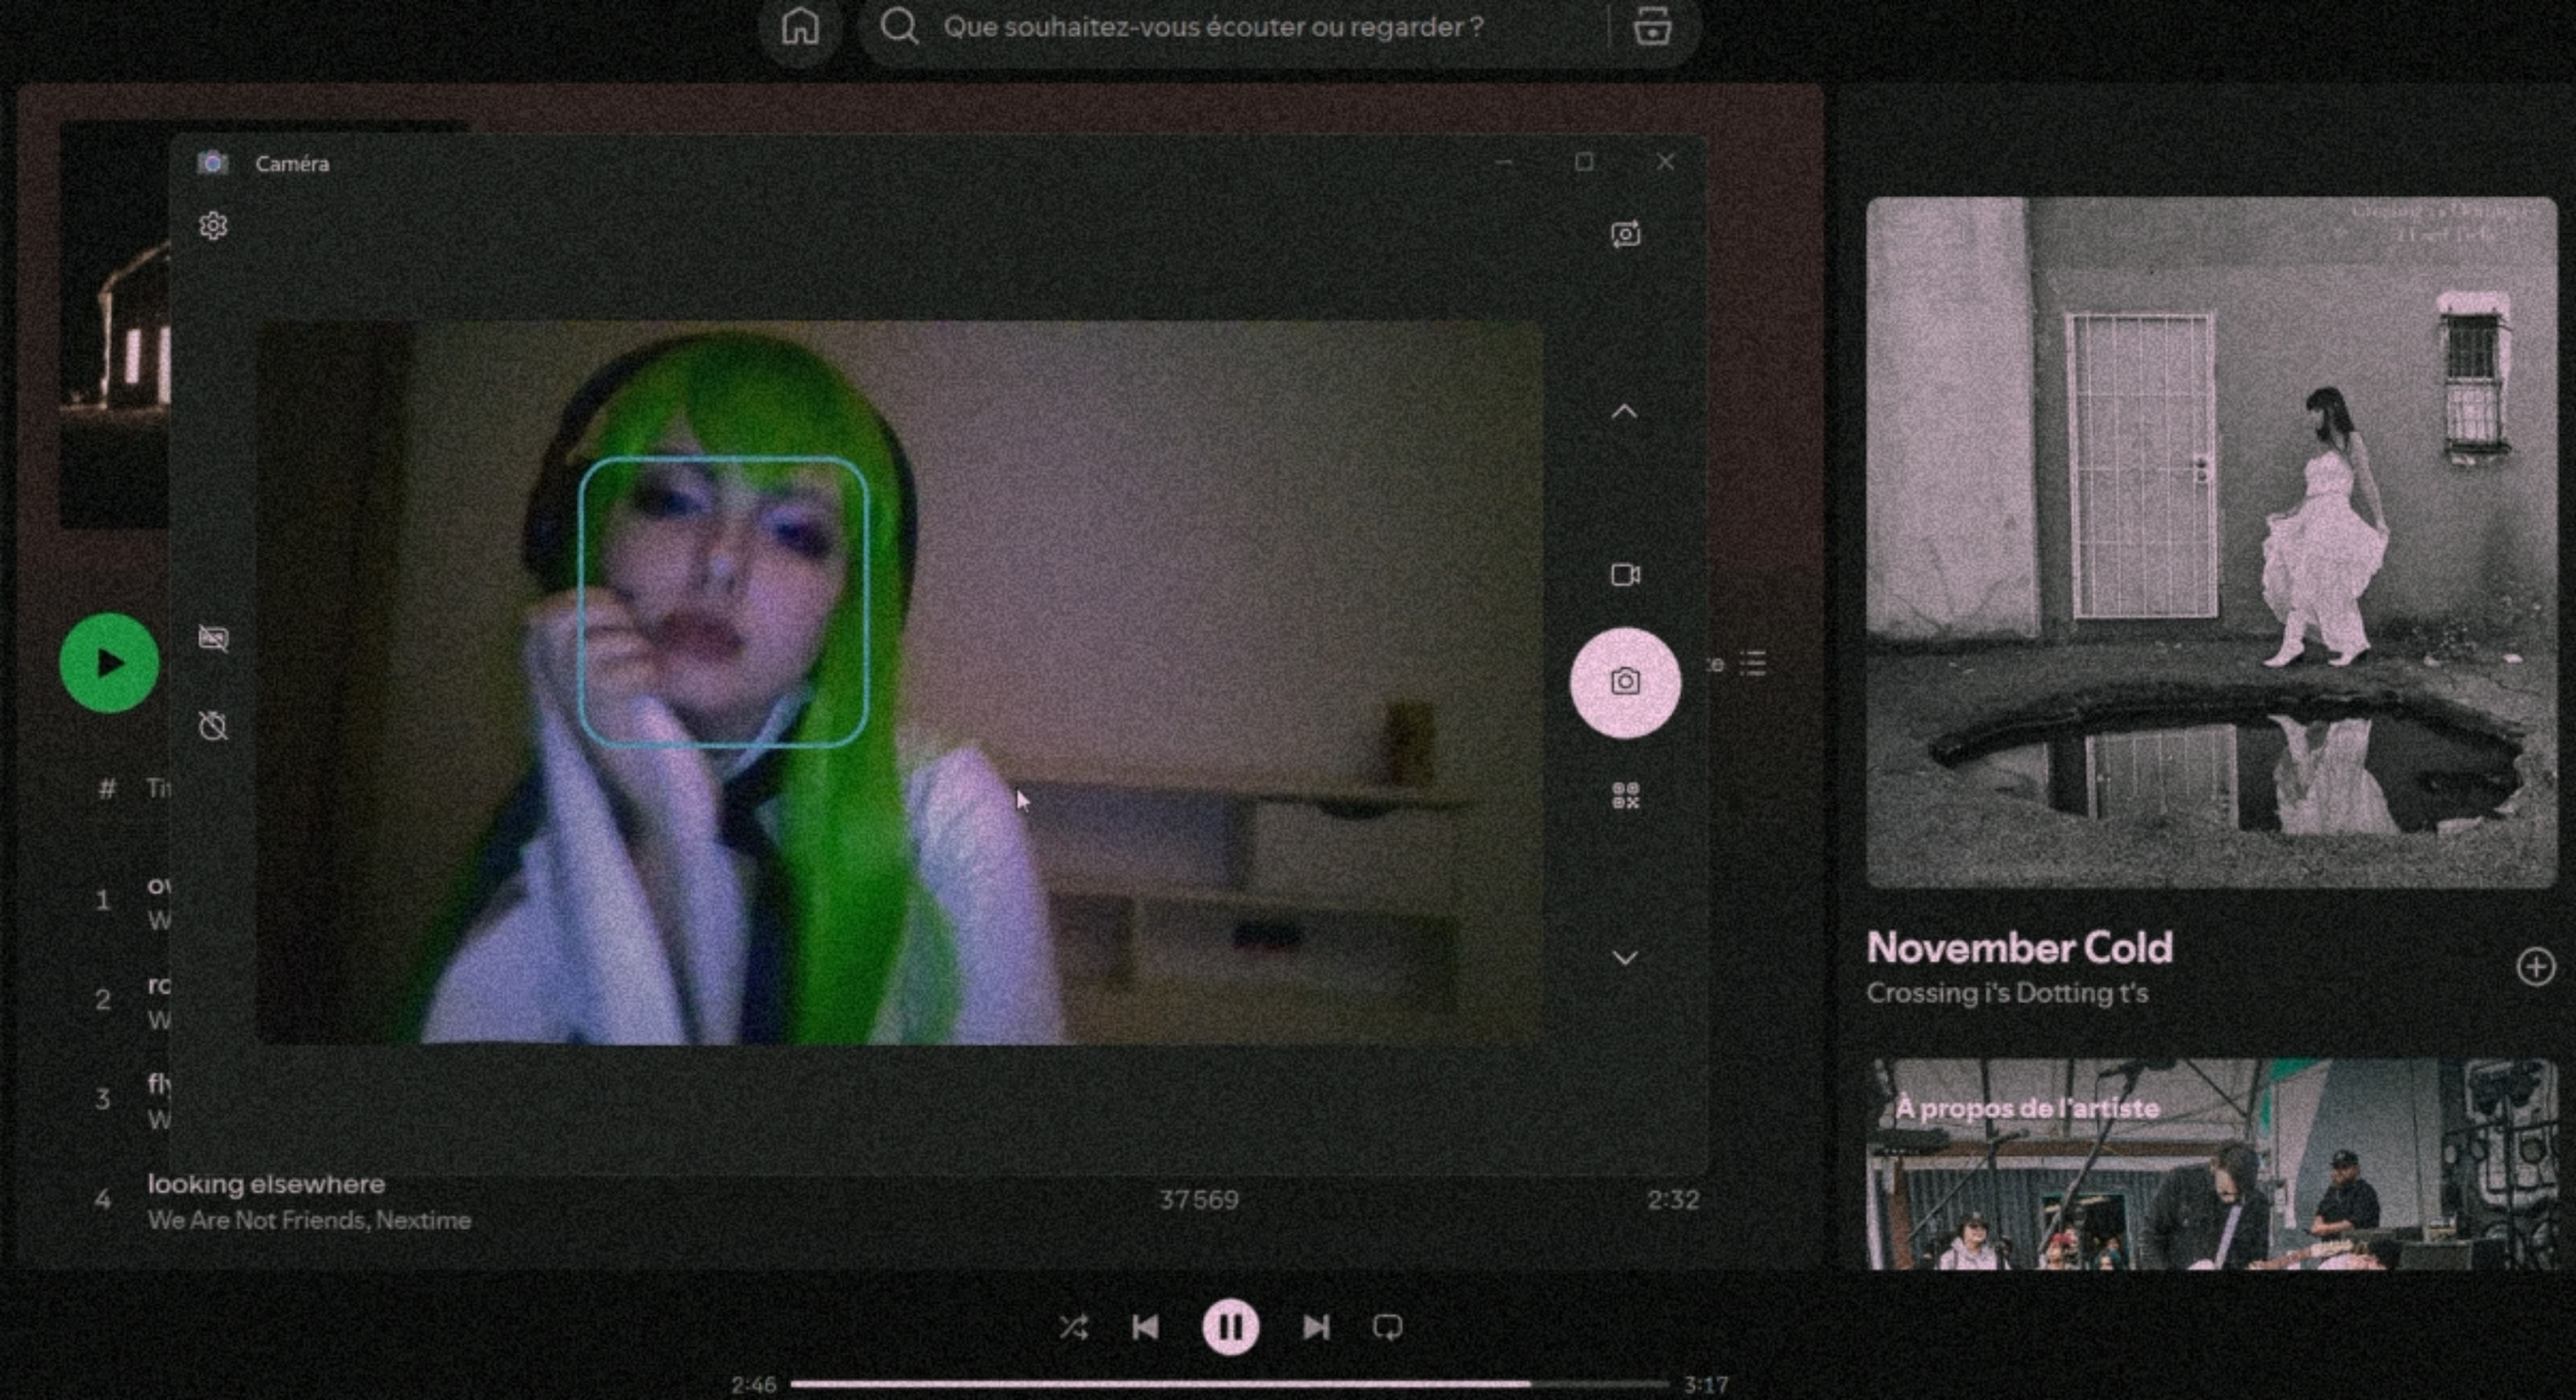Viewport: 2576px width, 1400px height.
Task: Switch camera with the flip icon
Action: (x=1625, y=234)
